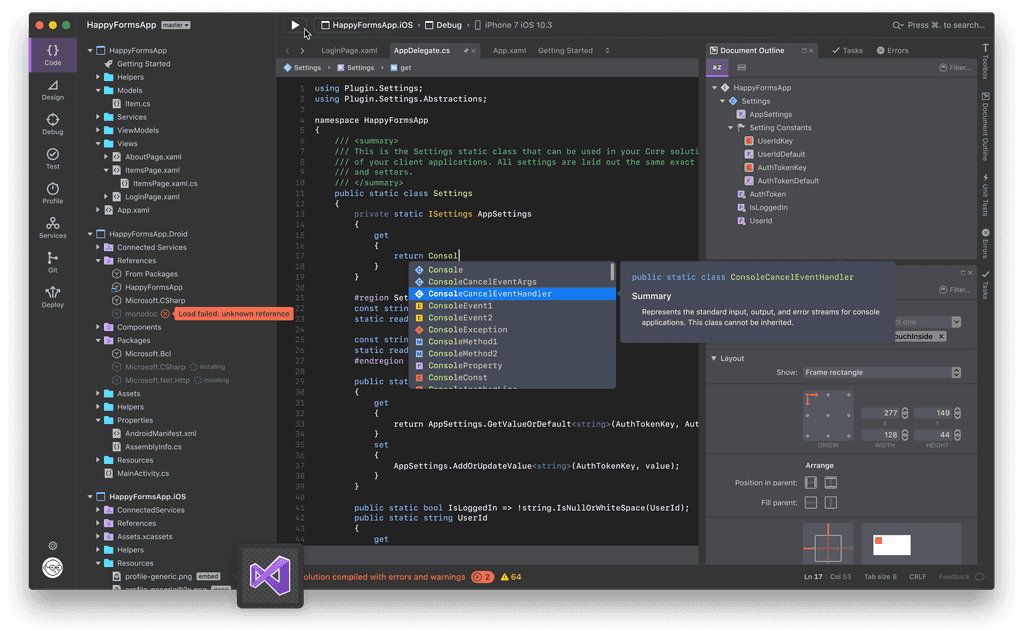Click the warning count showing 64
Image resolution: width=1024 pixels, height=636 pixels.
pos(511,577)
